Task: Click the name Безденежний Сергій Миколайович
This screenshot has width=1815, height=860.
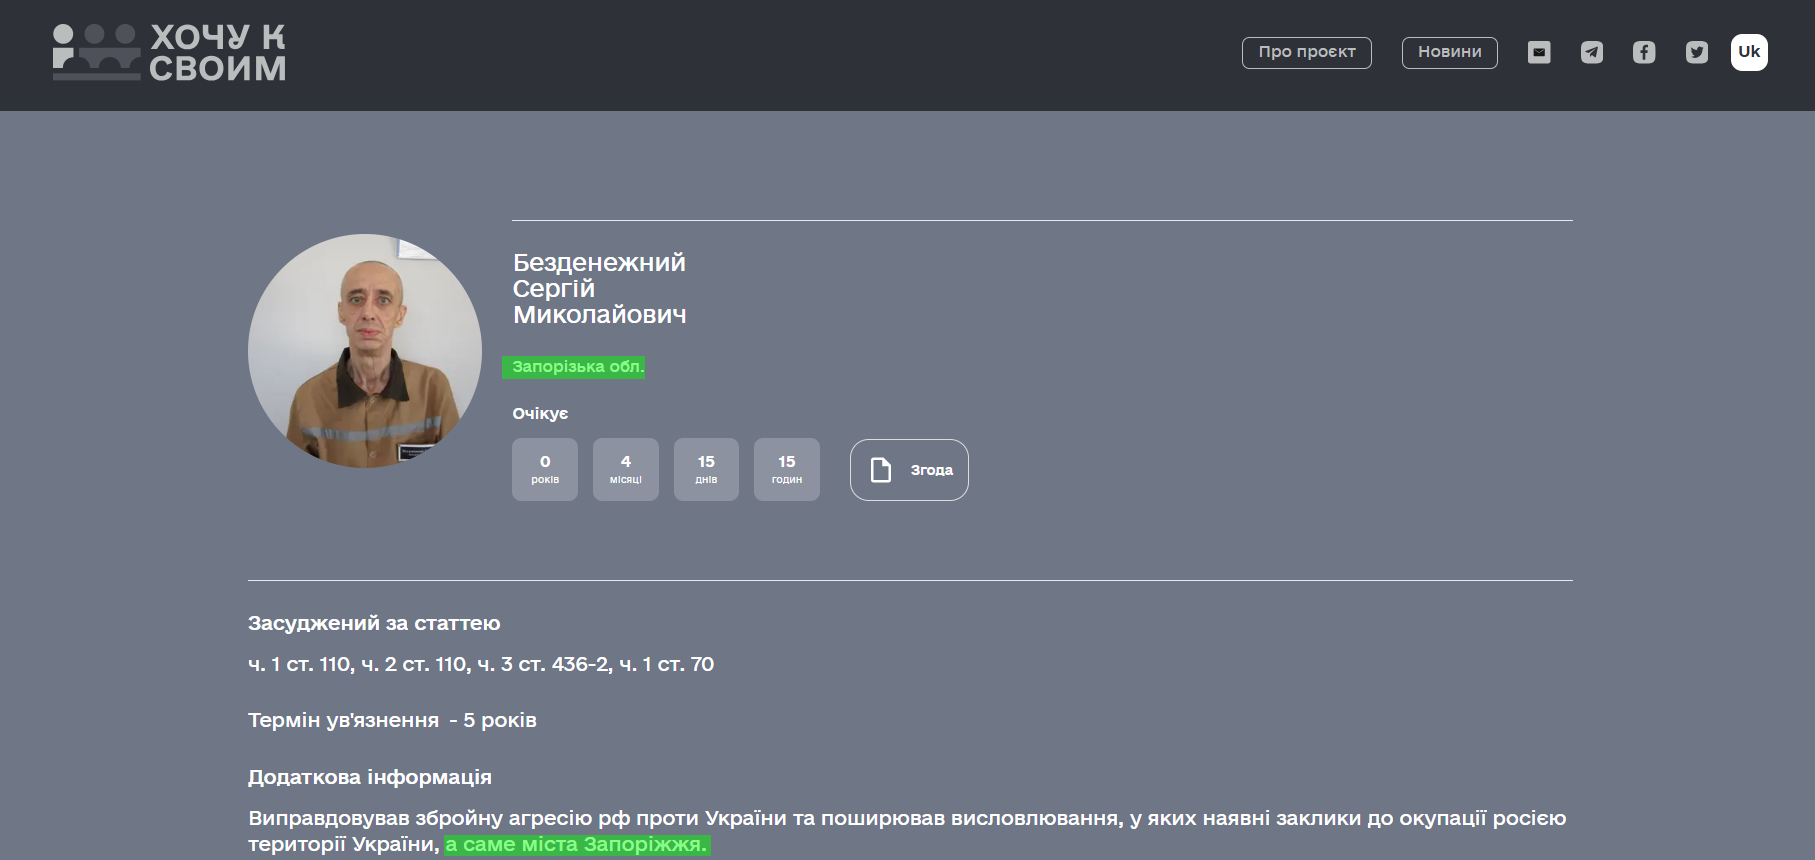Action: 599,288
